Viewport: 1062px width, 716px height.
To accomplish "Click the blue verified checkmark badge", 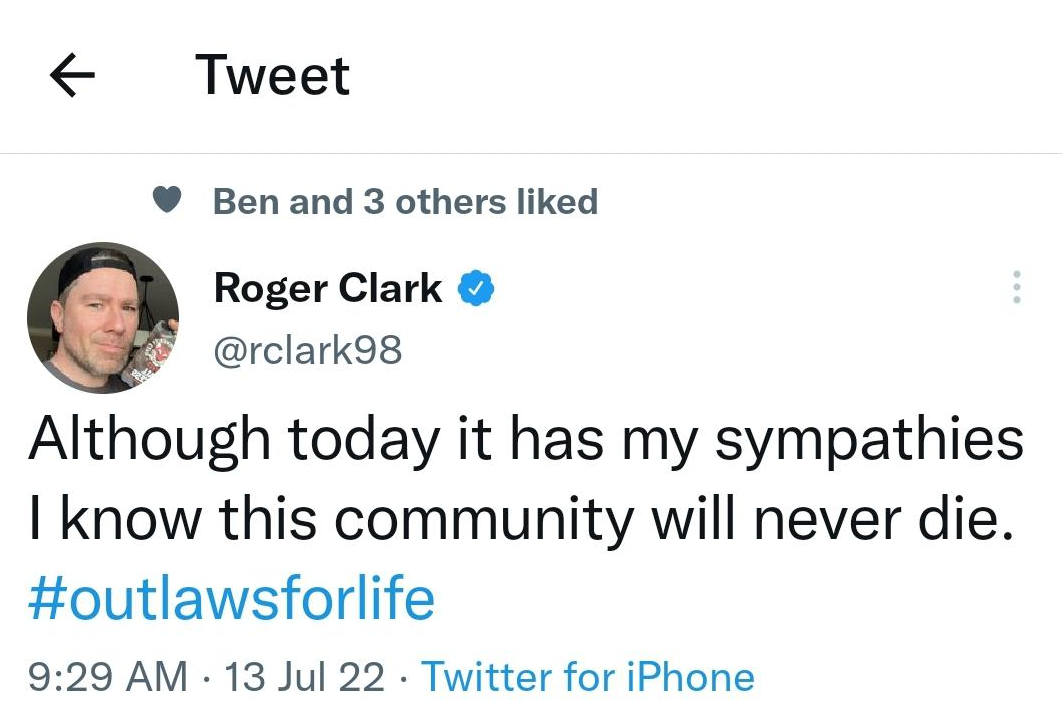I will coord(474,288).
